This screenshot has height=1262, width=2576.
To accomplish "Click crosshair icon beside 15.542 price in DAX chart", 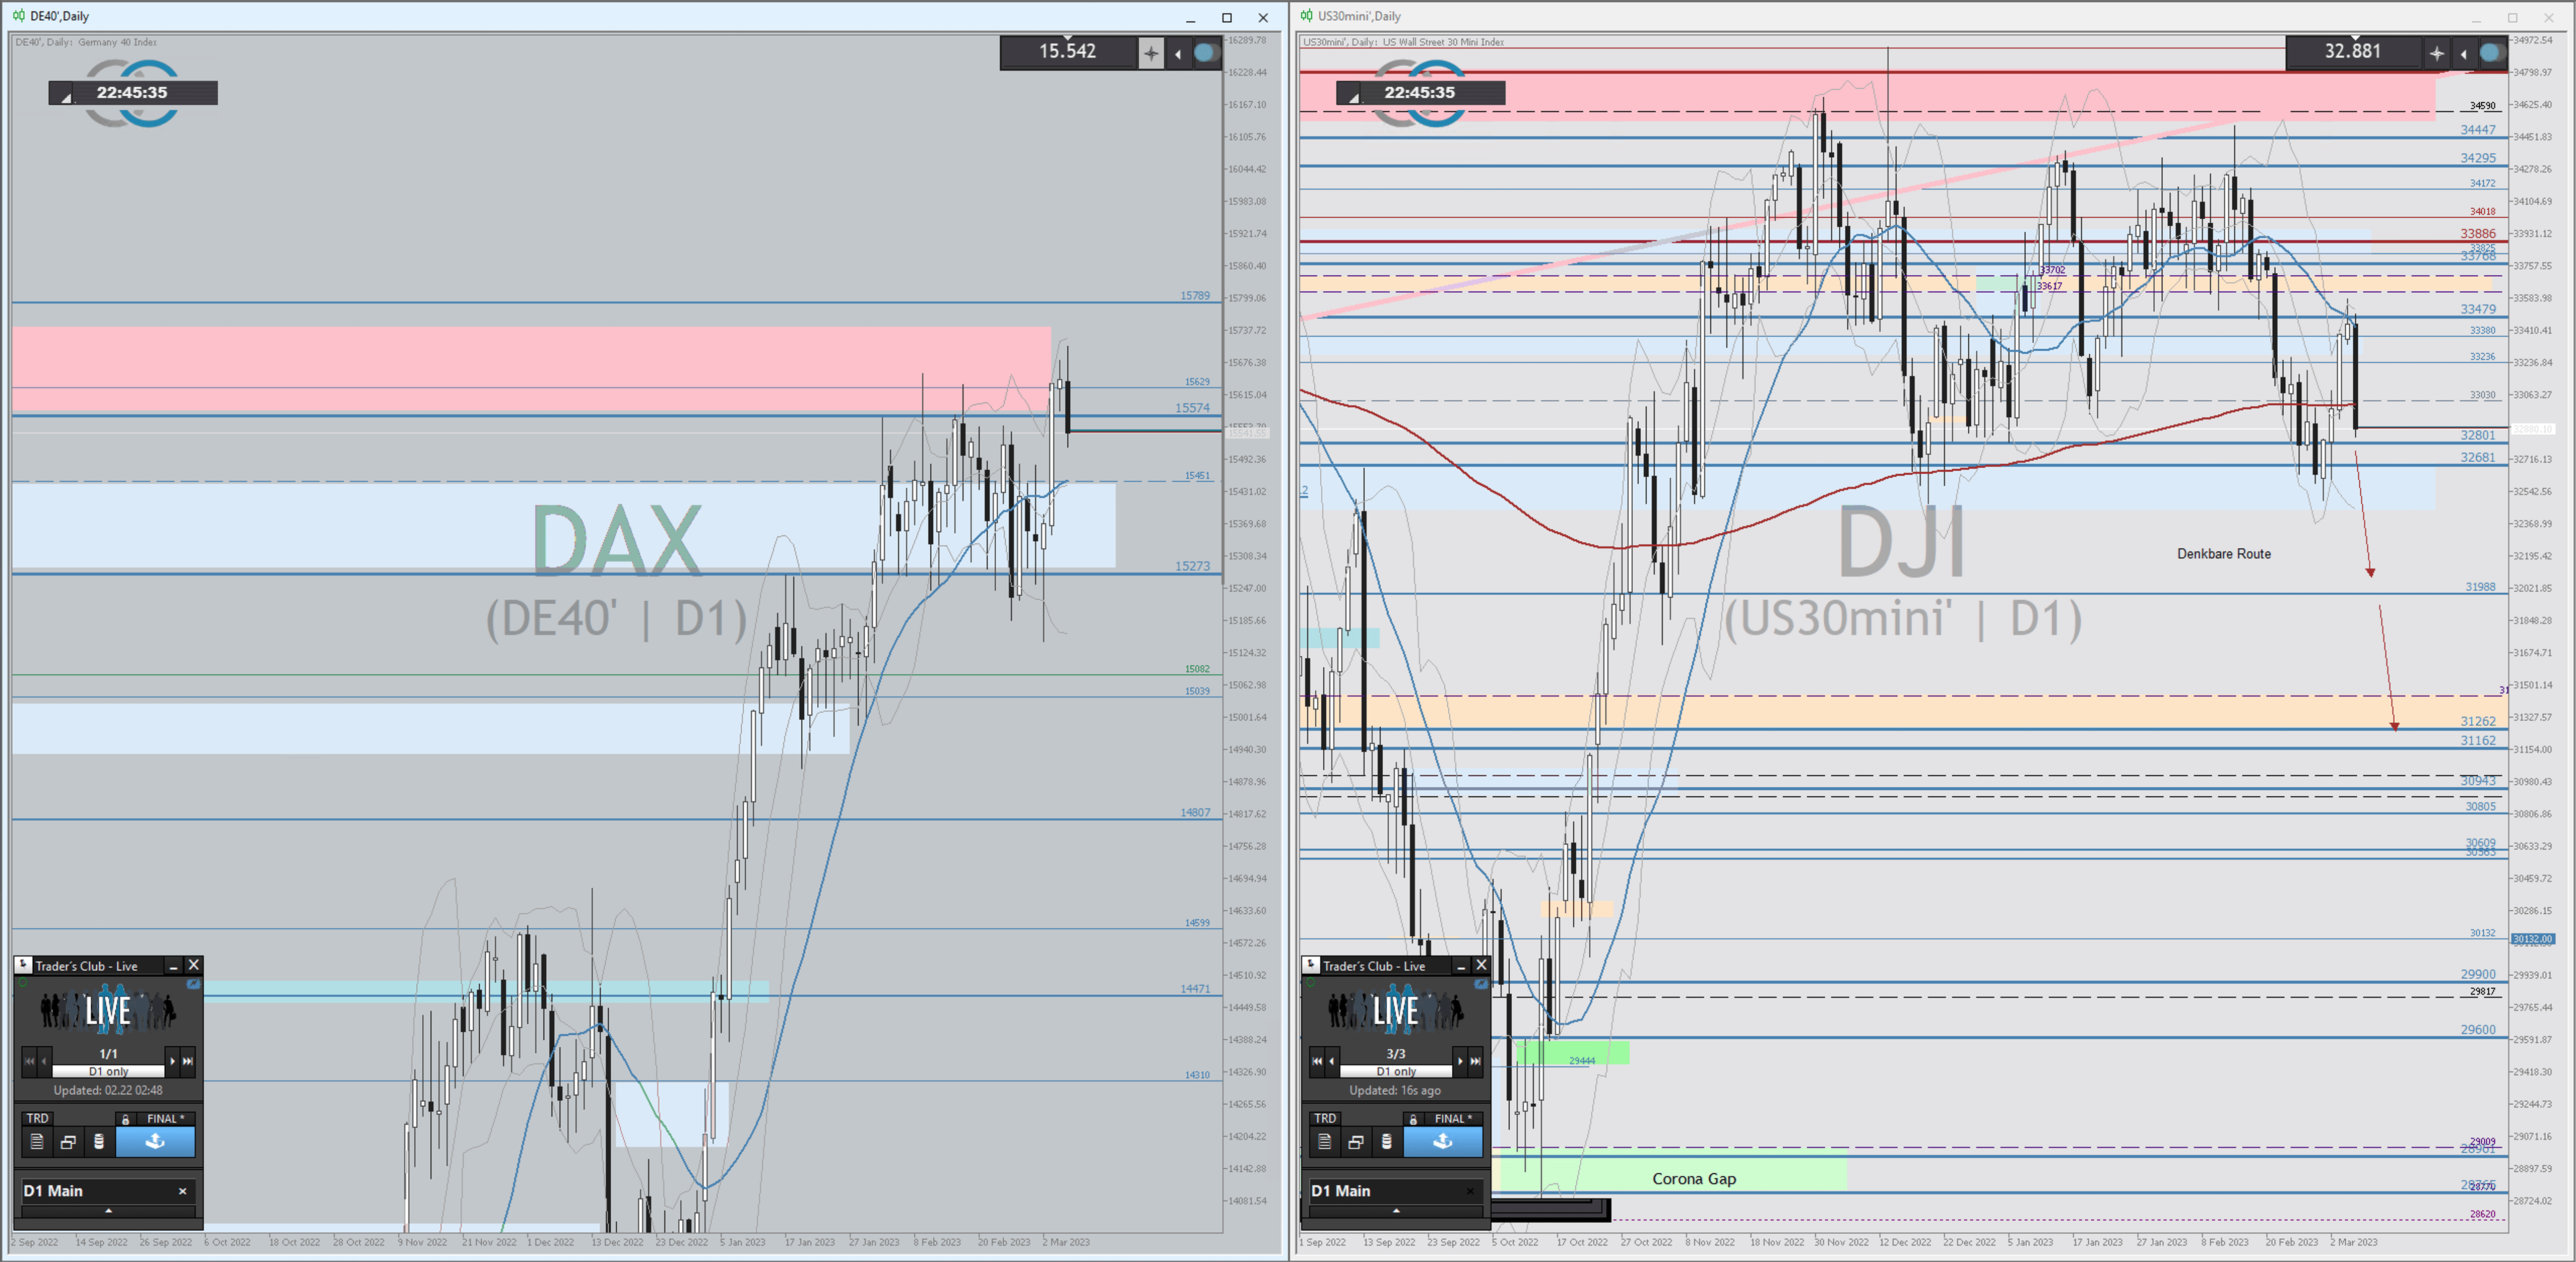I will (1151, 53).
